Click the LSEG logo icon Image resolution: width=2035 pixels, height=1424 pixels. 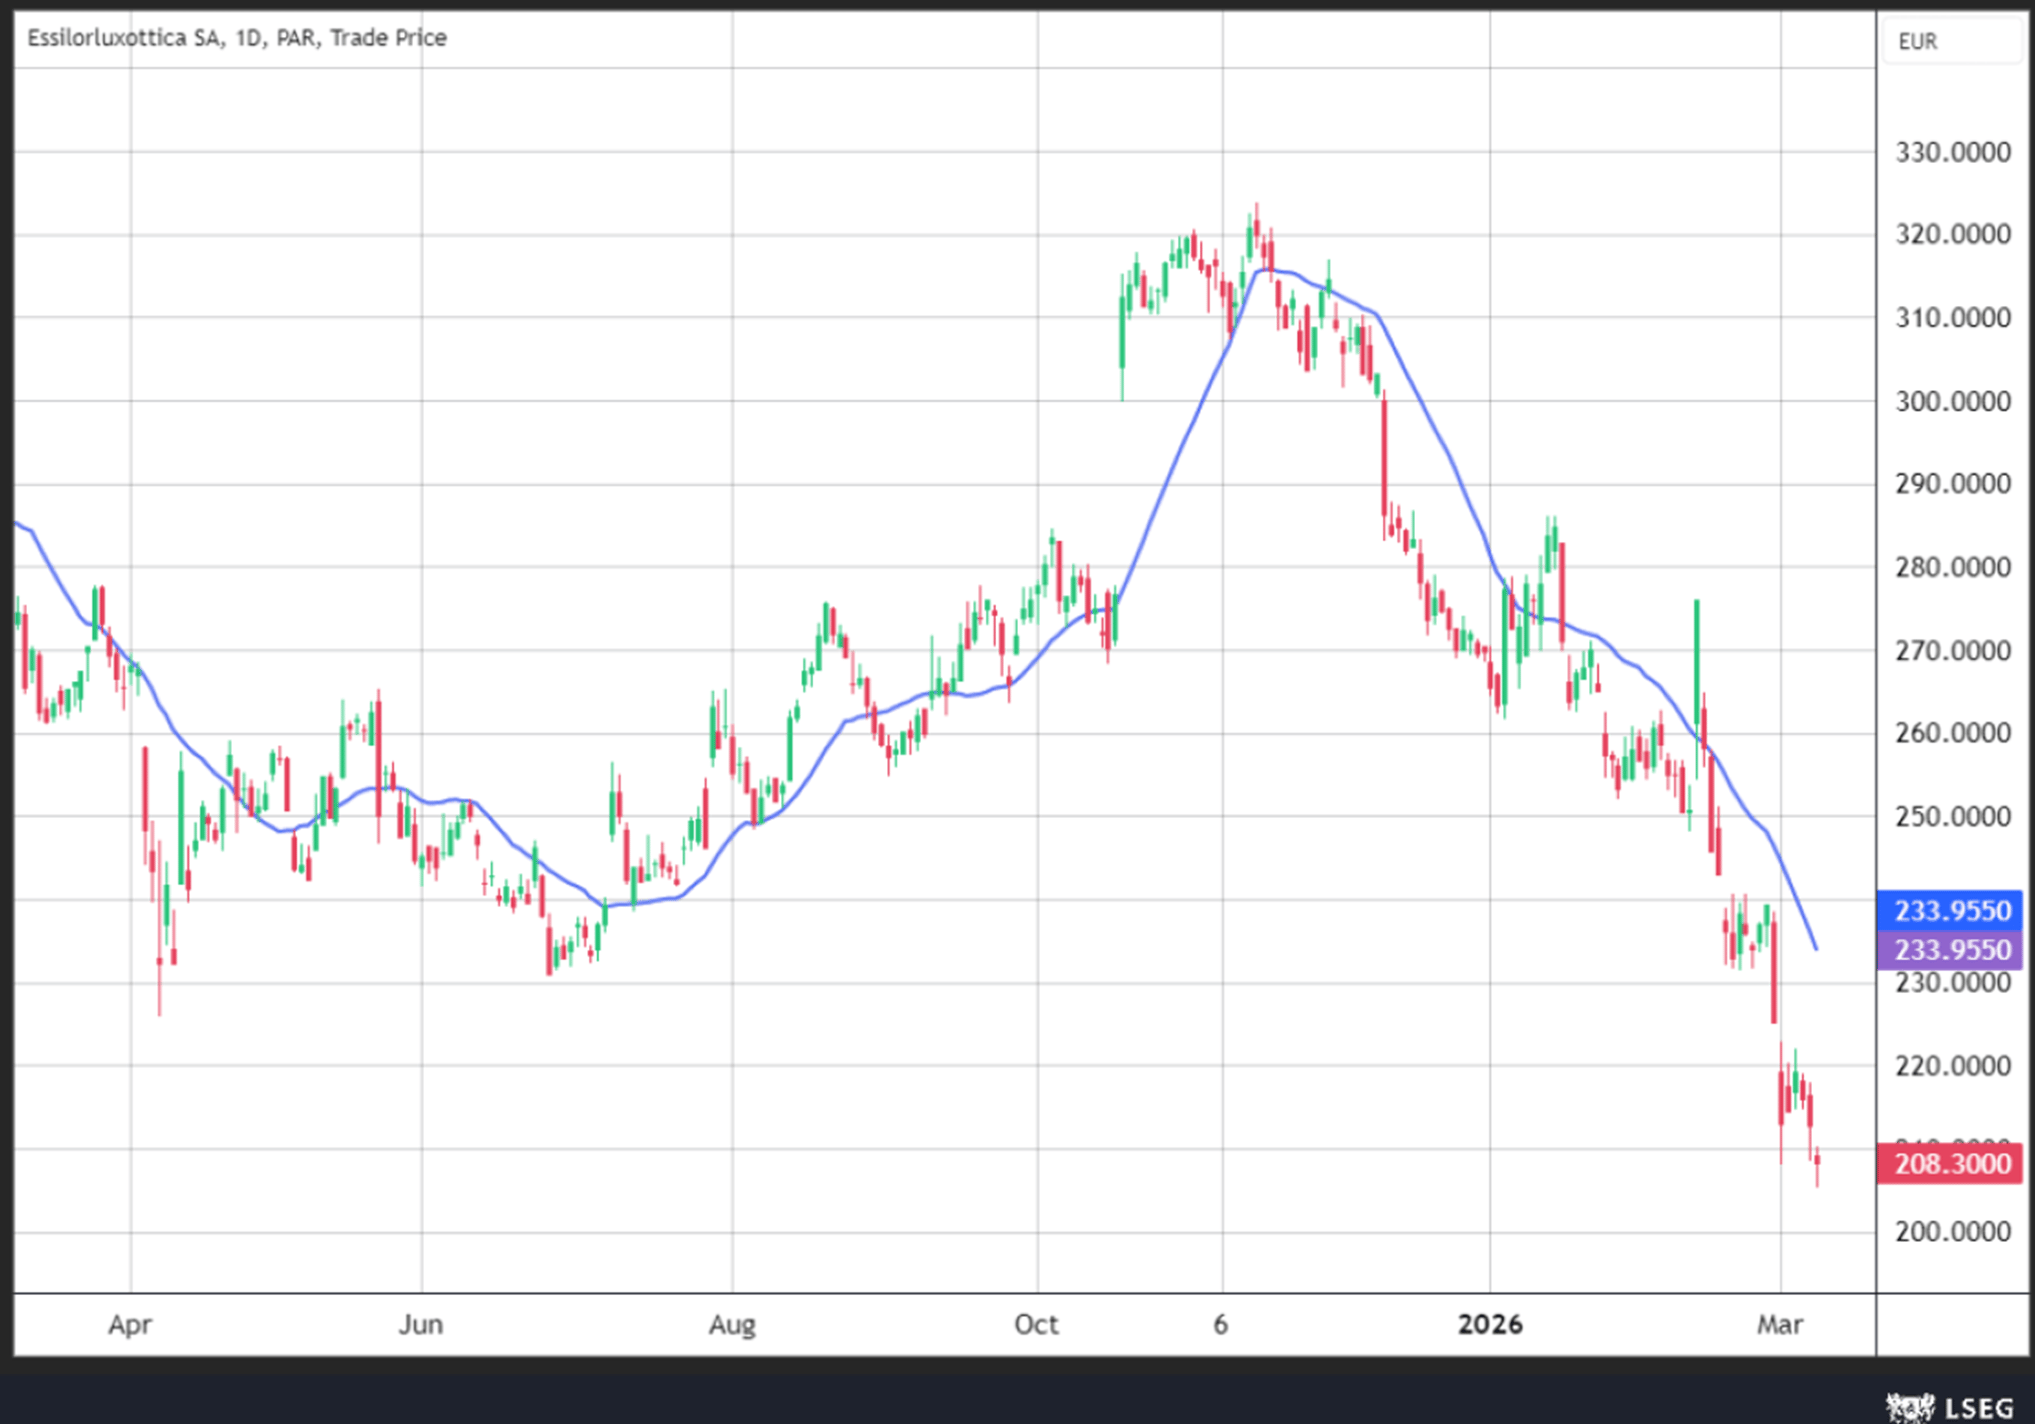click(1910, 1407)
